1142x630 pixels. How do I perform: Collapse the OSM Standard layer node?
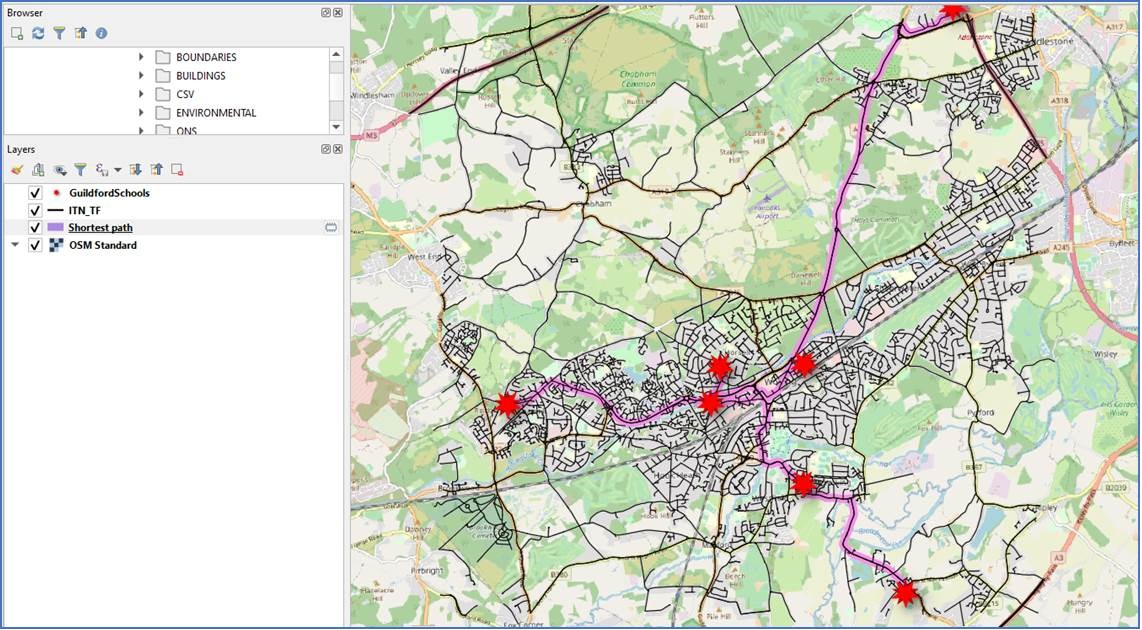point(15,245)
